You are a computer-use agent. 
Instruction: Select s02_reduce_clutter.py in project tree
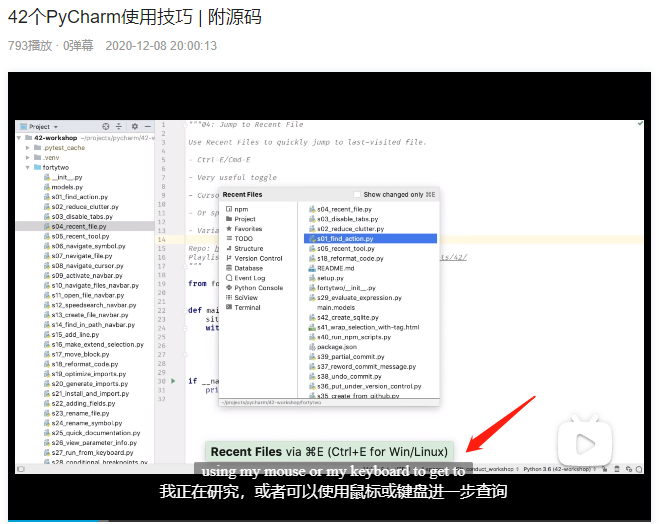pos(81,207)
